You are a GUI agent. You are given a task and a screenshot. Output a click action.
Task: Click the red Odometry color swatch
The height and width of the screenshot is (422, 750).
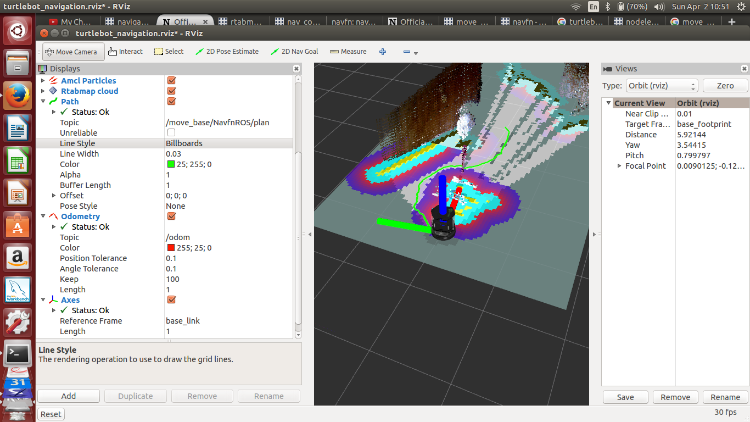[x=171, y=248]
